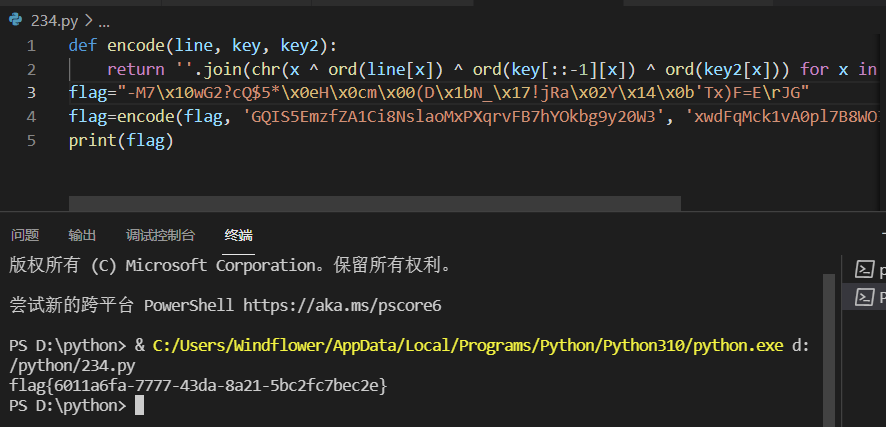Click the return keyword on line 2
Image resolution: width=886 pixels, height=427 pixels.
pyautogui.click(x=136, y=69)
